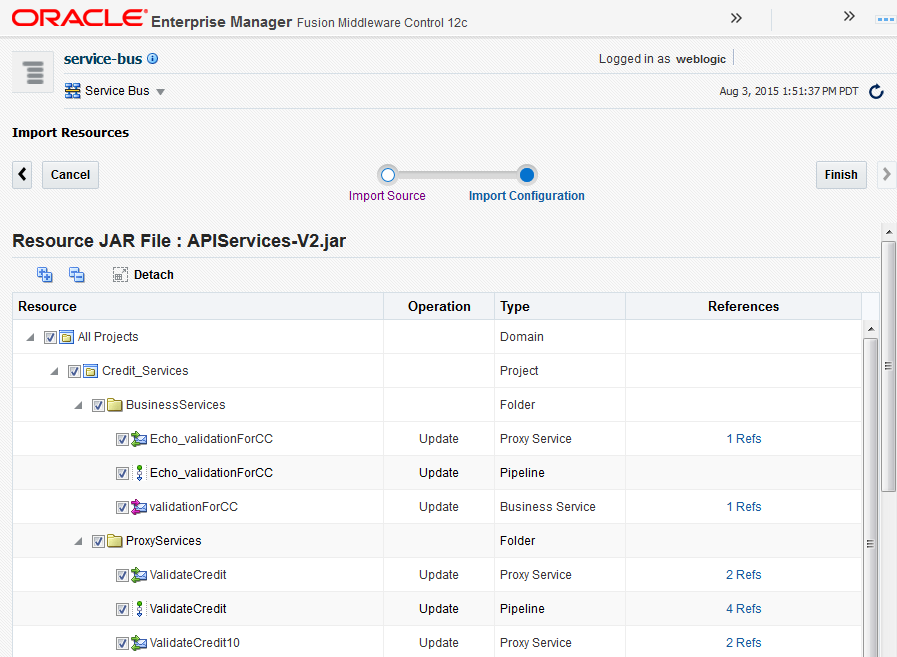Toggle checkbox for ValidateCredit pipeline
Image resolution: width=897 pixels, height=657 pixels.
[122, 609]
